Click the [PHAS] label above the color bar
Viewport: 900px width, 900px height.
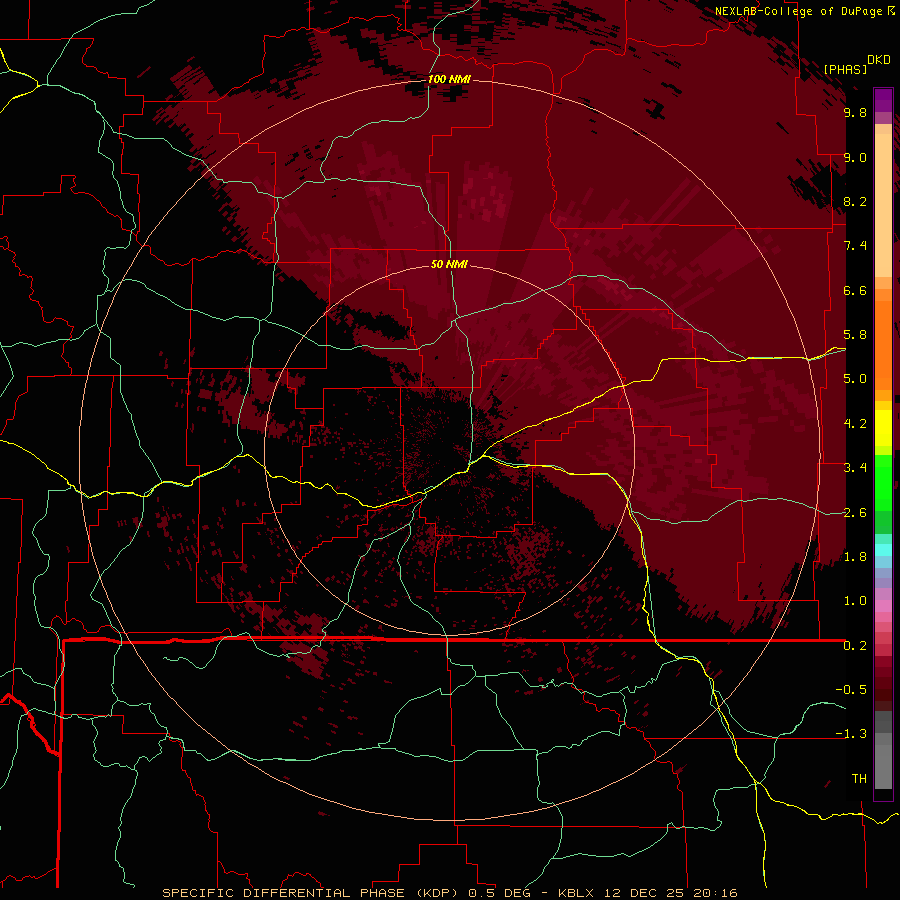click(845, 69)
